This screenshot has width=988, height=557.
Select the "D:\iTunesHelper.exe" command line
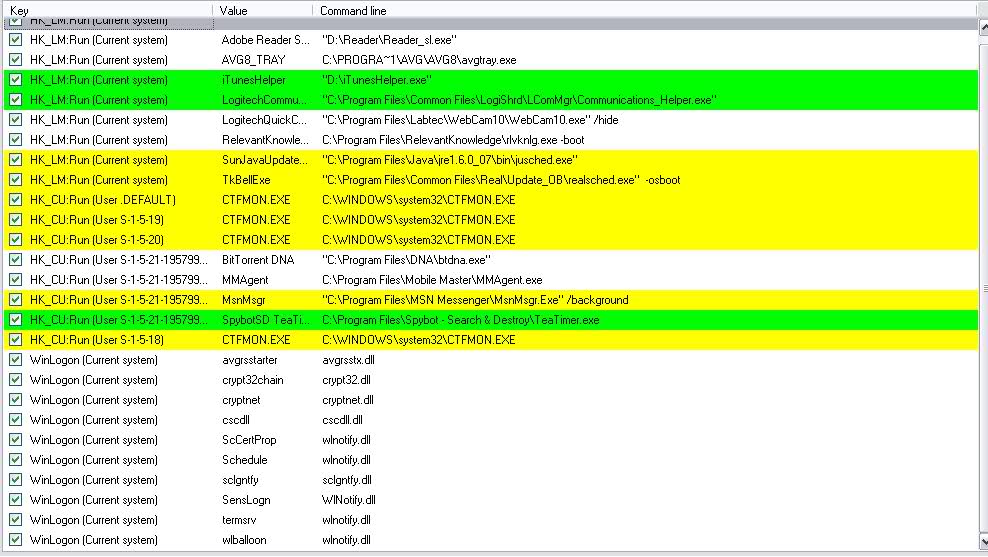click(x=377, y=80)
